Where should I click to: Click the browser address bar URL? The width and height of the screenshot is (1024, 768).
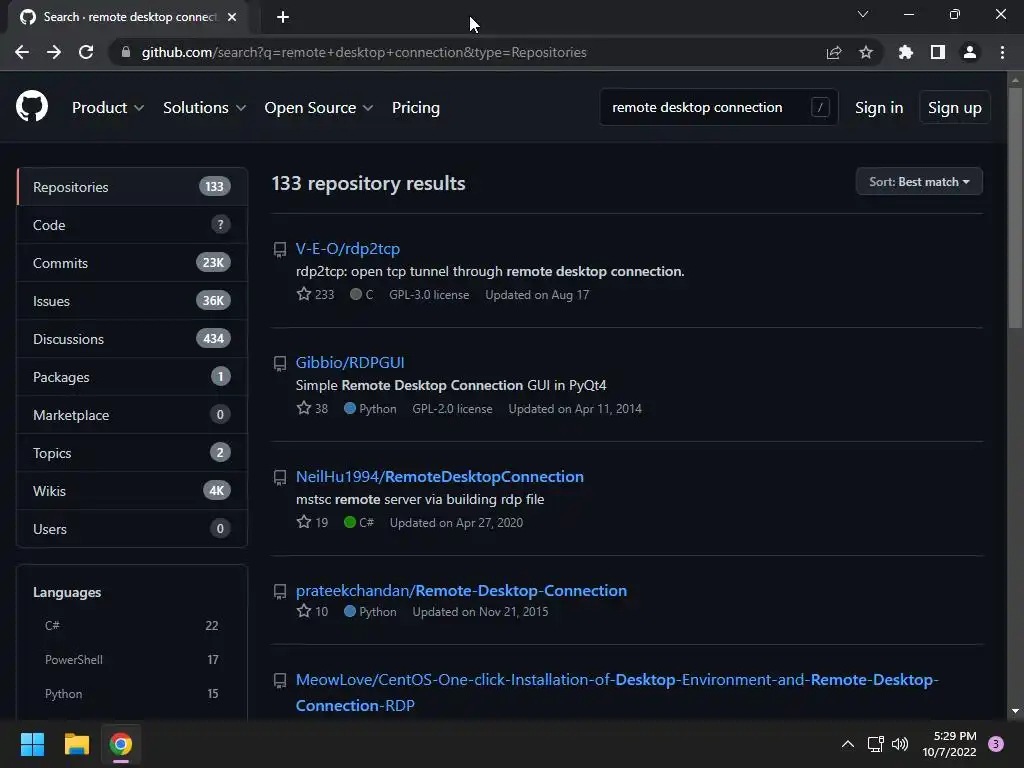pyautogui.click(x=364, y=52)
